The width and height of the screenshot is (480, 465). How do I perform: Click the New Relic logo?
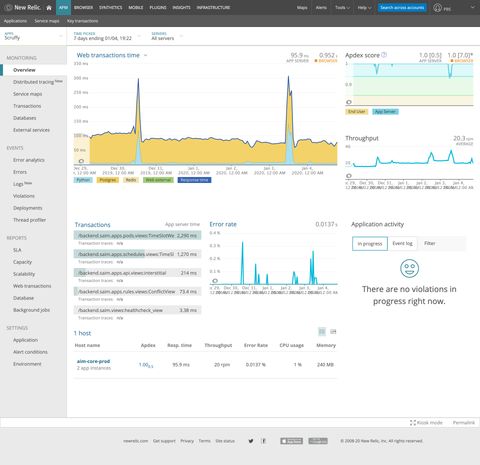coord(23,7)
